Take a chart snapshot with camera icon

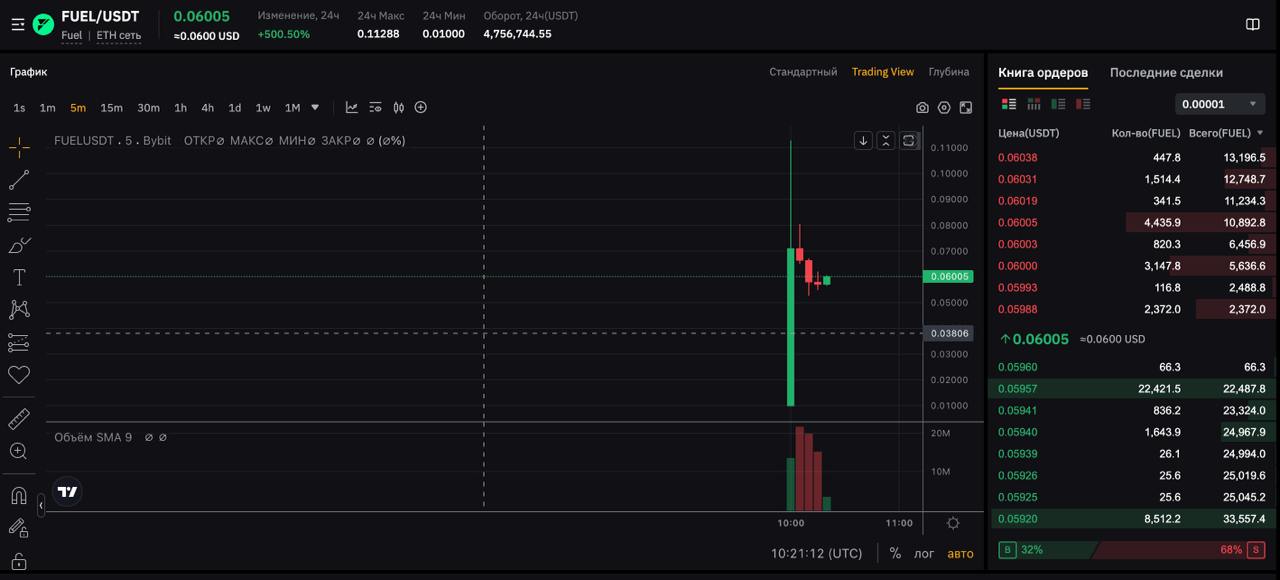tap(922, 108)
